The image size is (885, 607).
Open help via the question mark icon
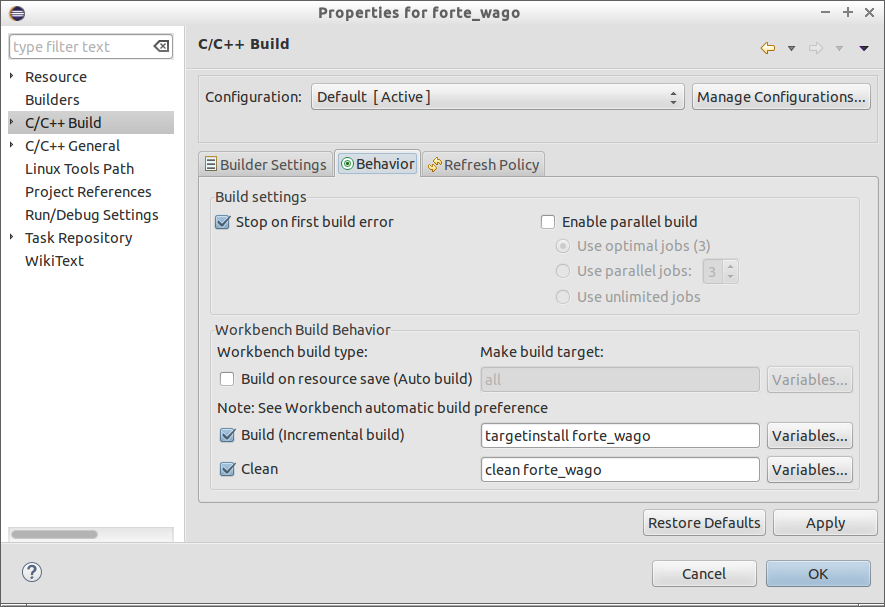click(31, 572)
